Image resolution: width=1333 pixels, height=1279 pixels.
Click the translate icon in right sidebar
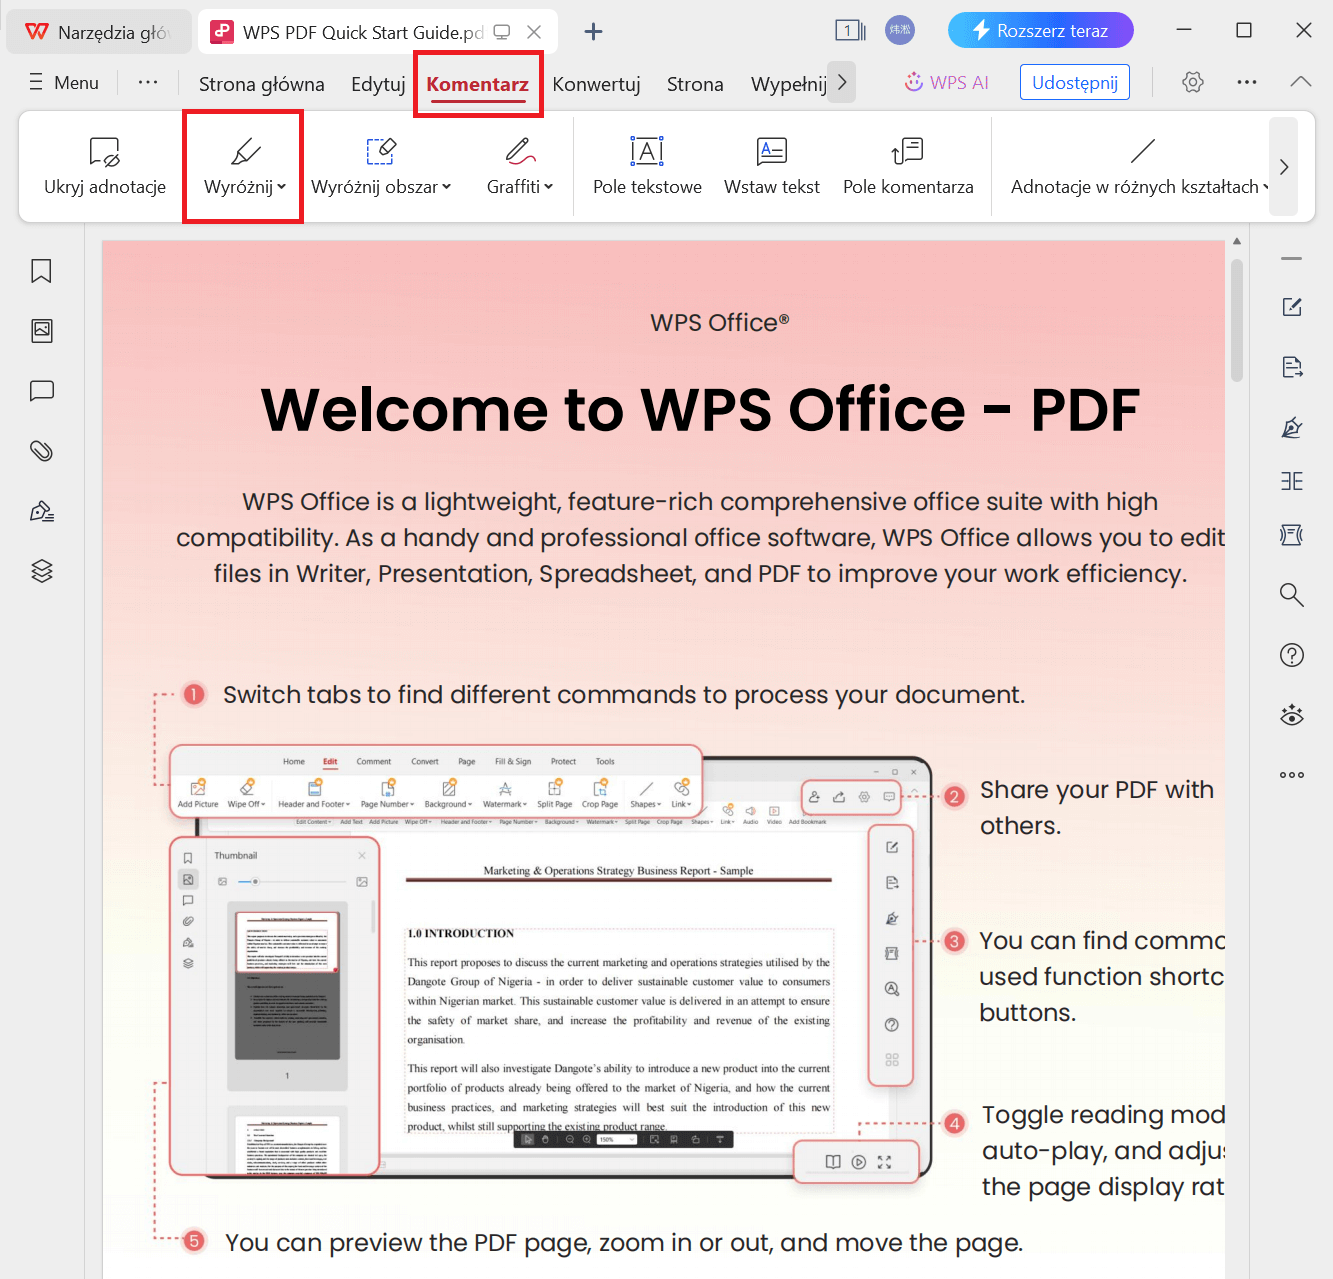(x=1292, y=535)
